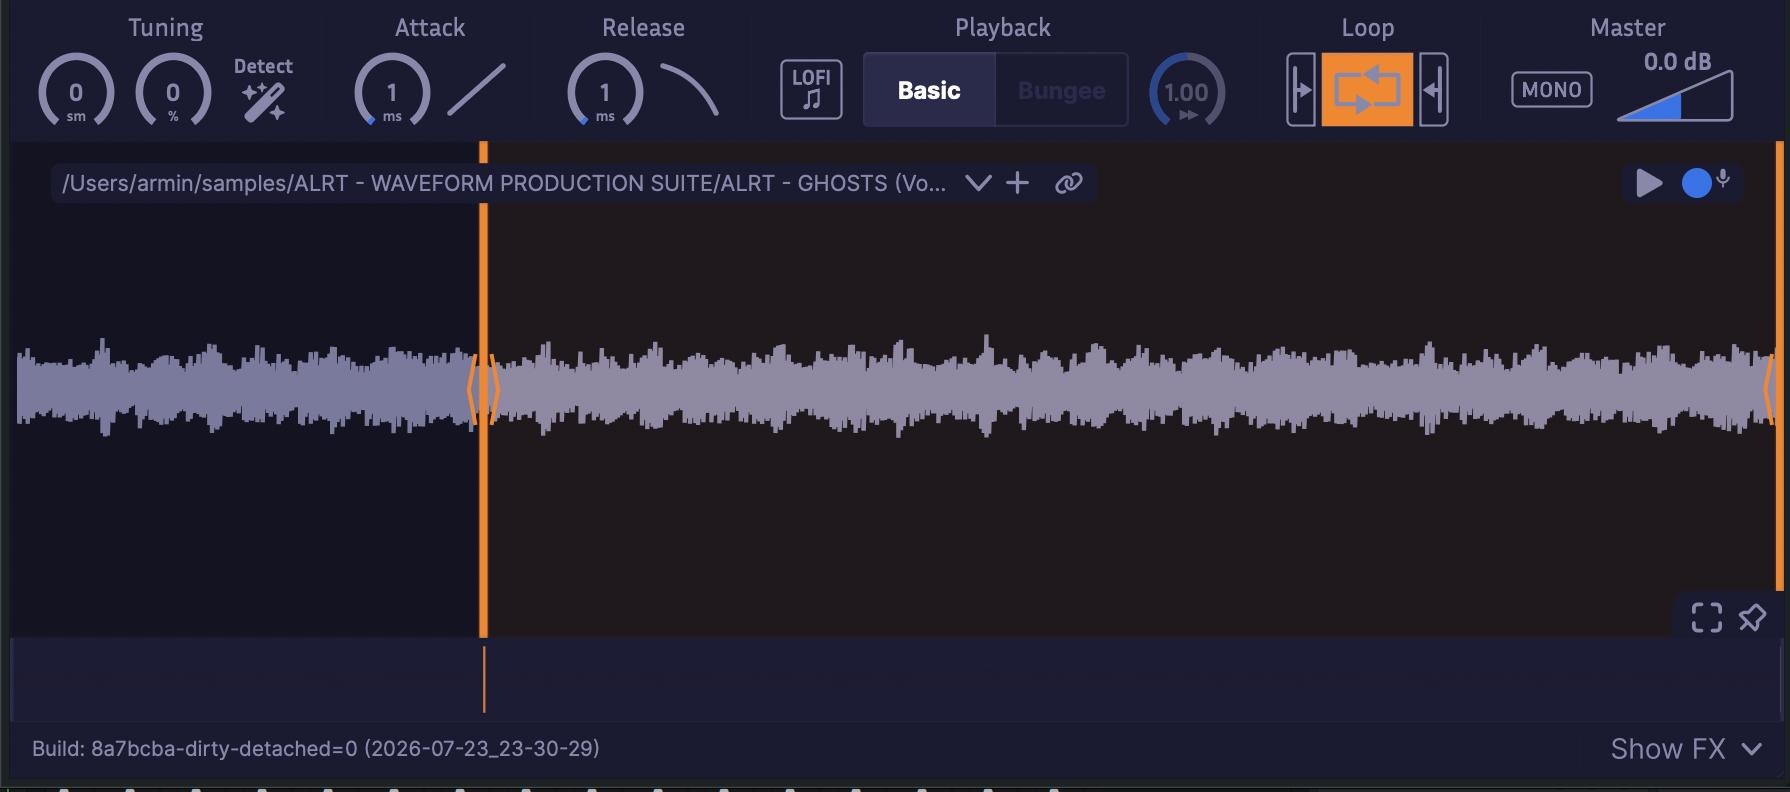
Task: Click the pin icon near waveform corner
Action: point(1752,618)
